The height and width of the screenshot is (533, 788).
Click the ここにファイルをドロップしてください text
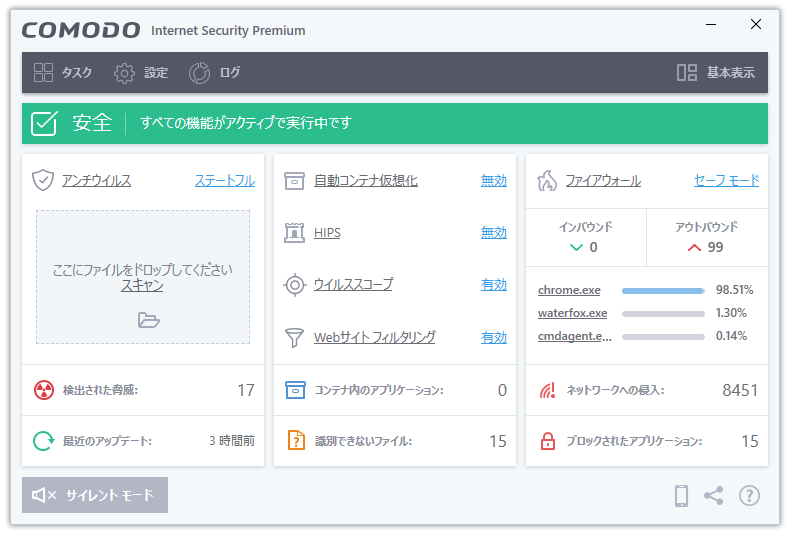142,270
